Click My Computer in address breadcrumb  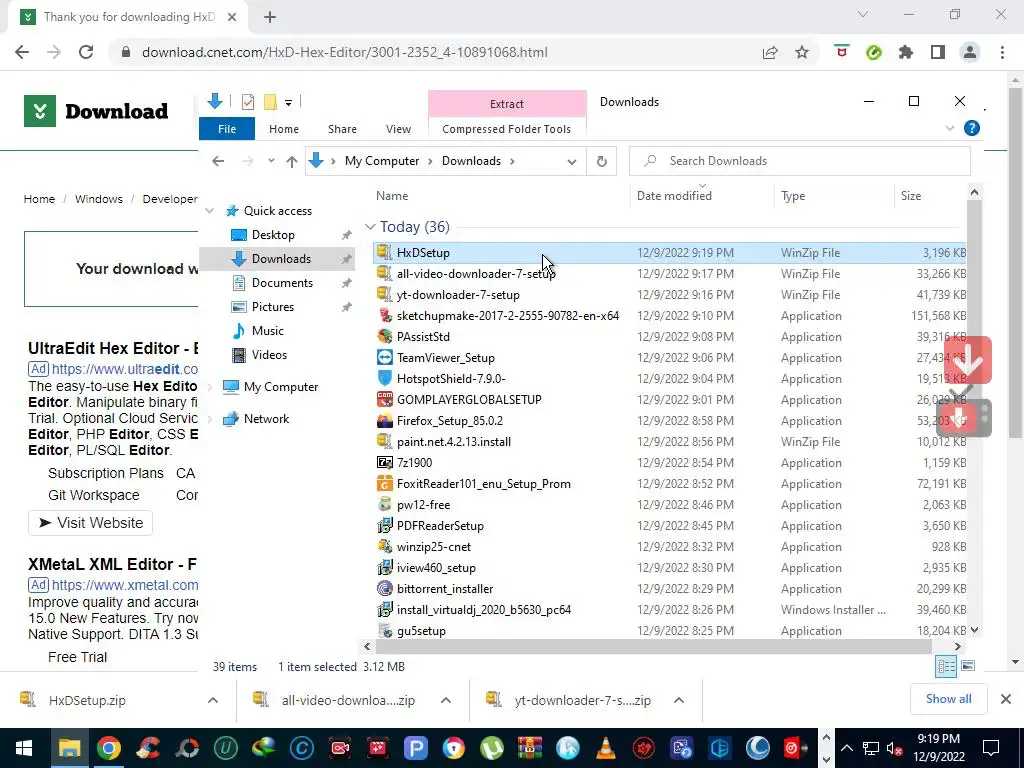(382, 161)
